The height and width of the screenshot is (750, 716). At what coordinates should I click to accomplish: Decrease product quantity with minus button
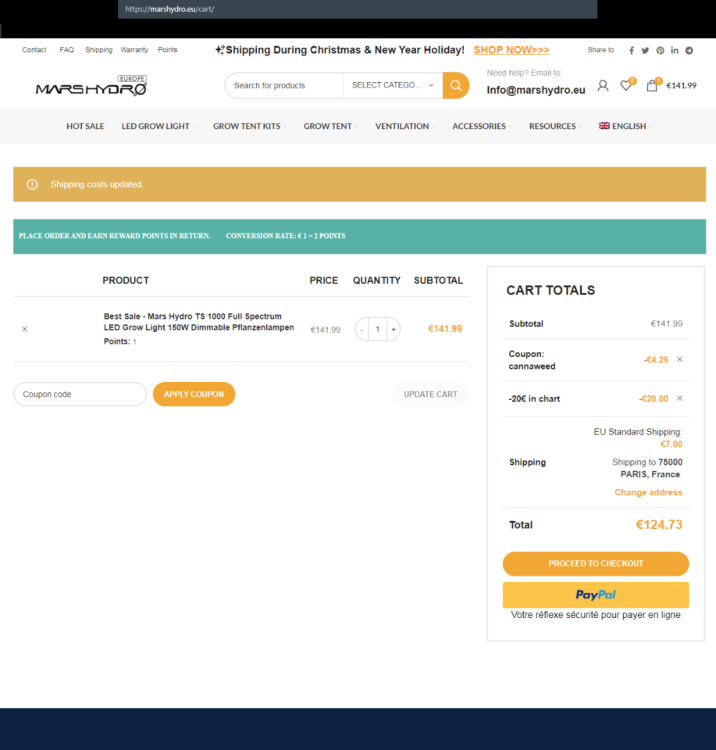(x=362, y=330)
